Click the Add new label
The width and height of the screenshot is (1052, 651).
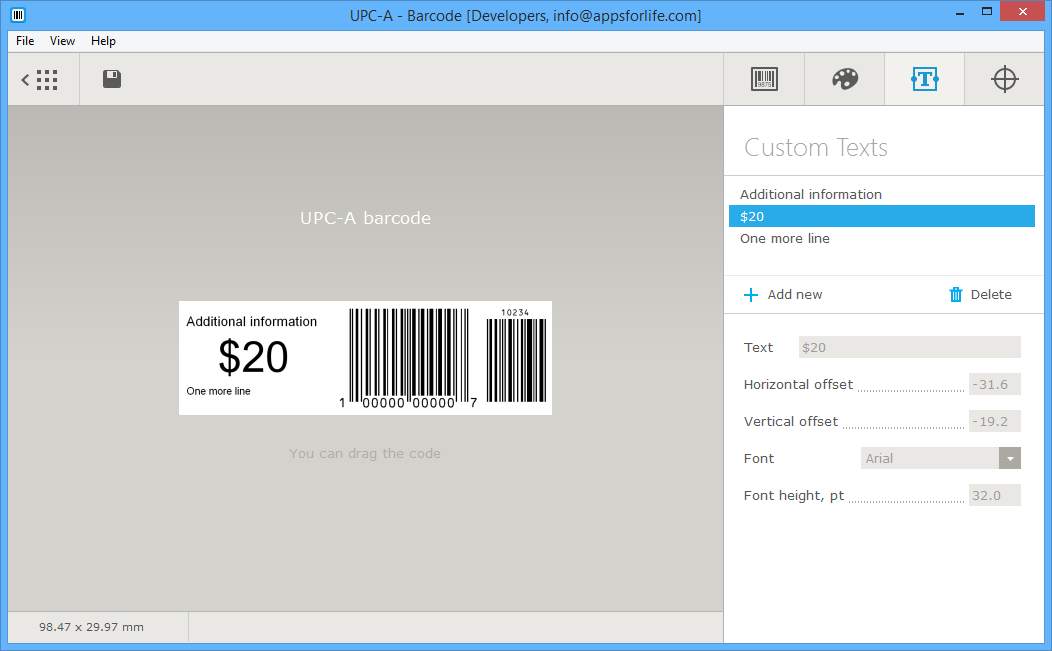click(x=794, y=295)
